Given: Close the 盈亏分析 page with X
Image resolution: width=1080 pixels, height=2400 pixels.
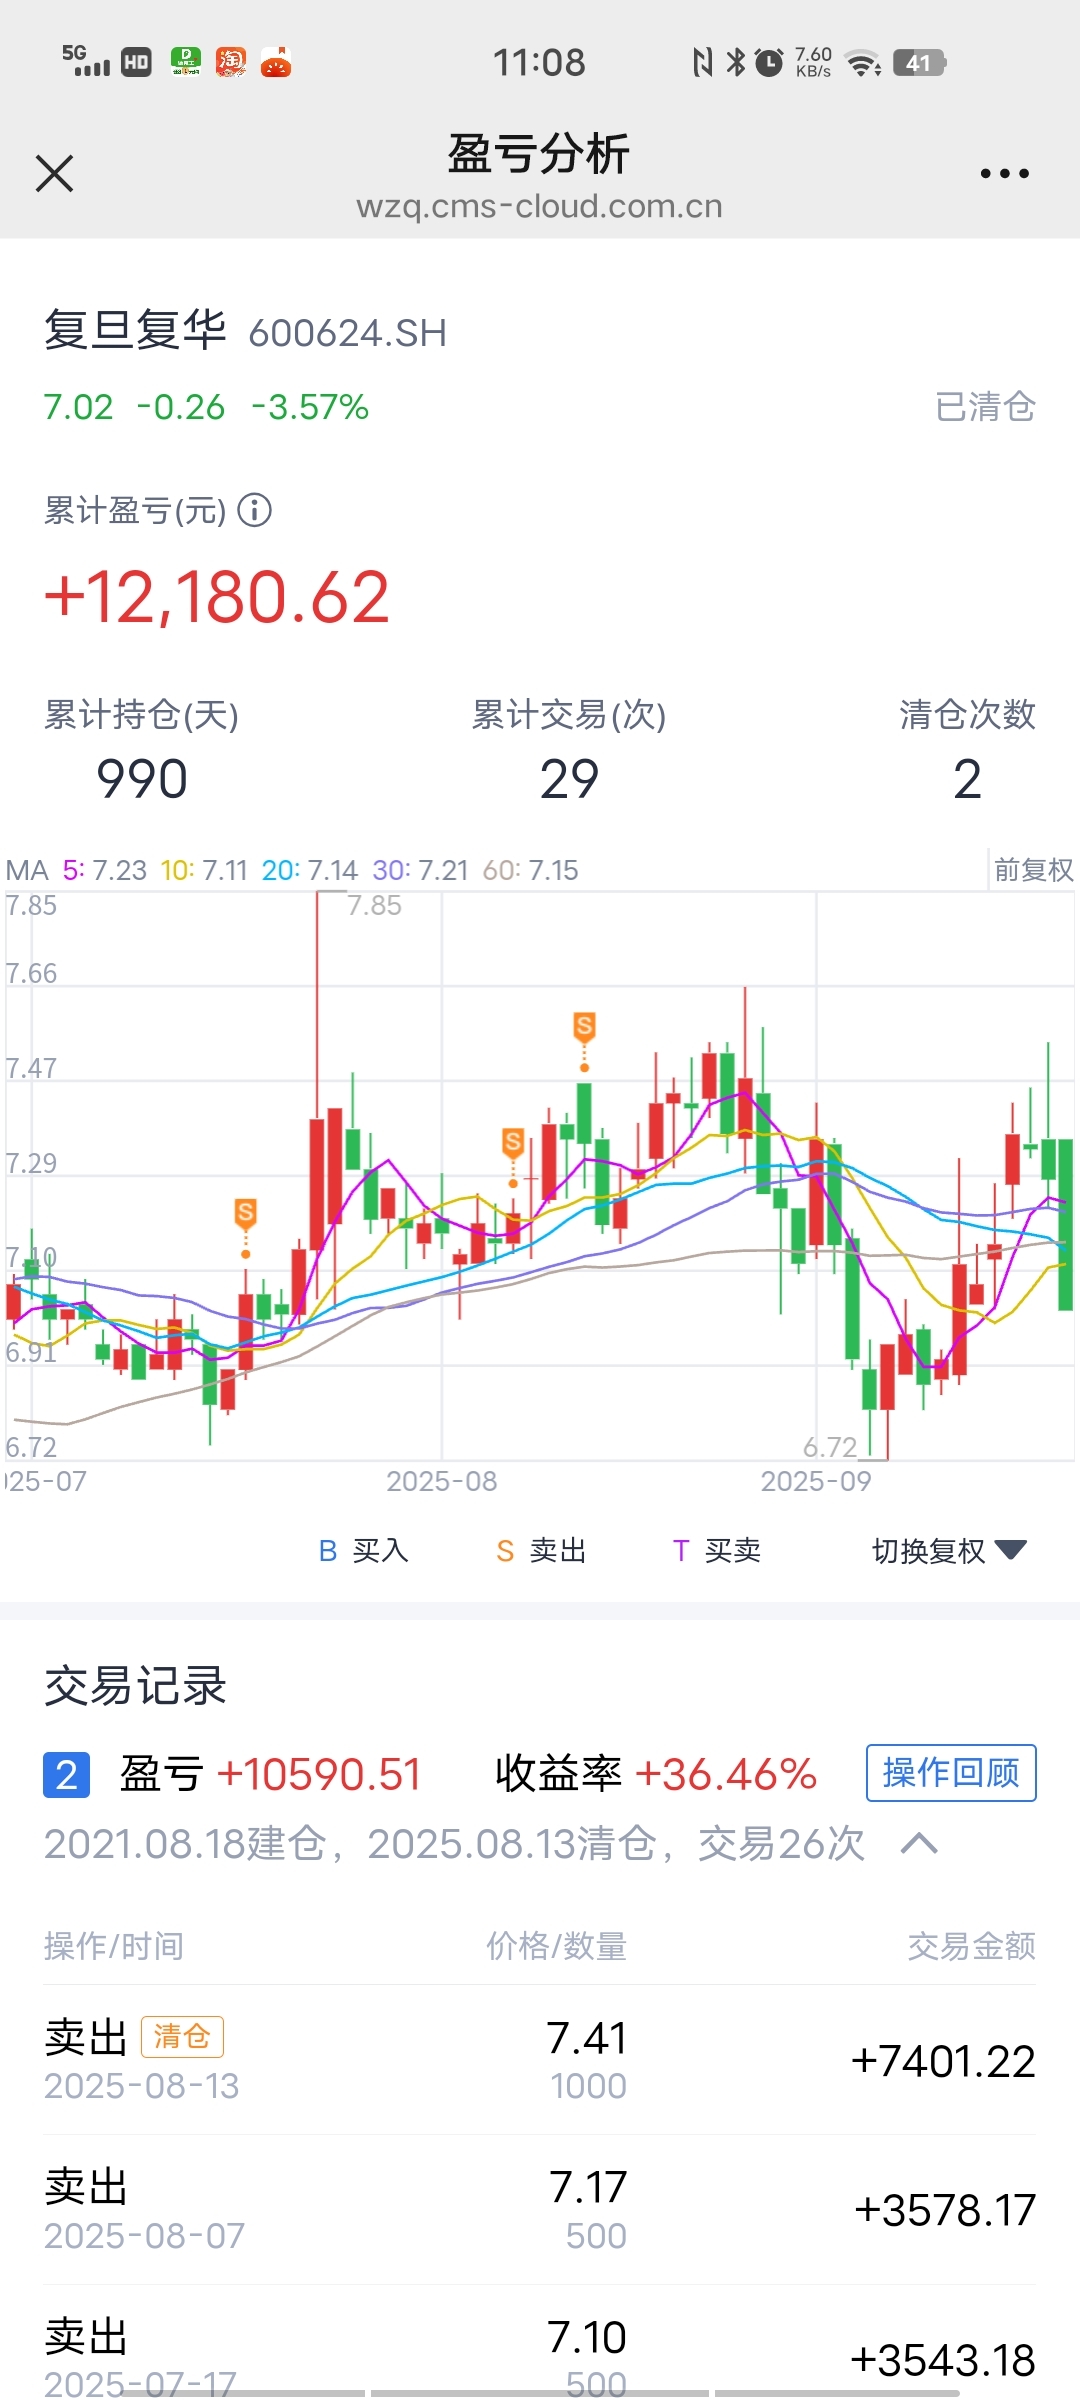Looking at the screenshot, I should tap(55, 174).
